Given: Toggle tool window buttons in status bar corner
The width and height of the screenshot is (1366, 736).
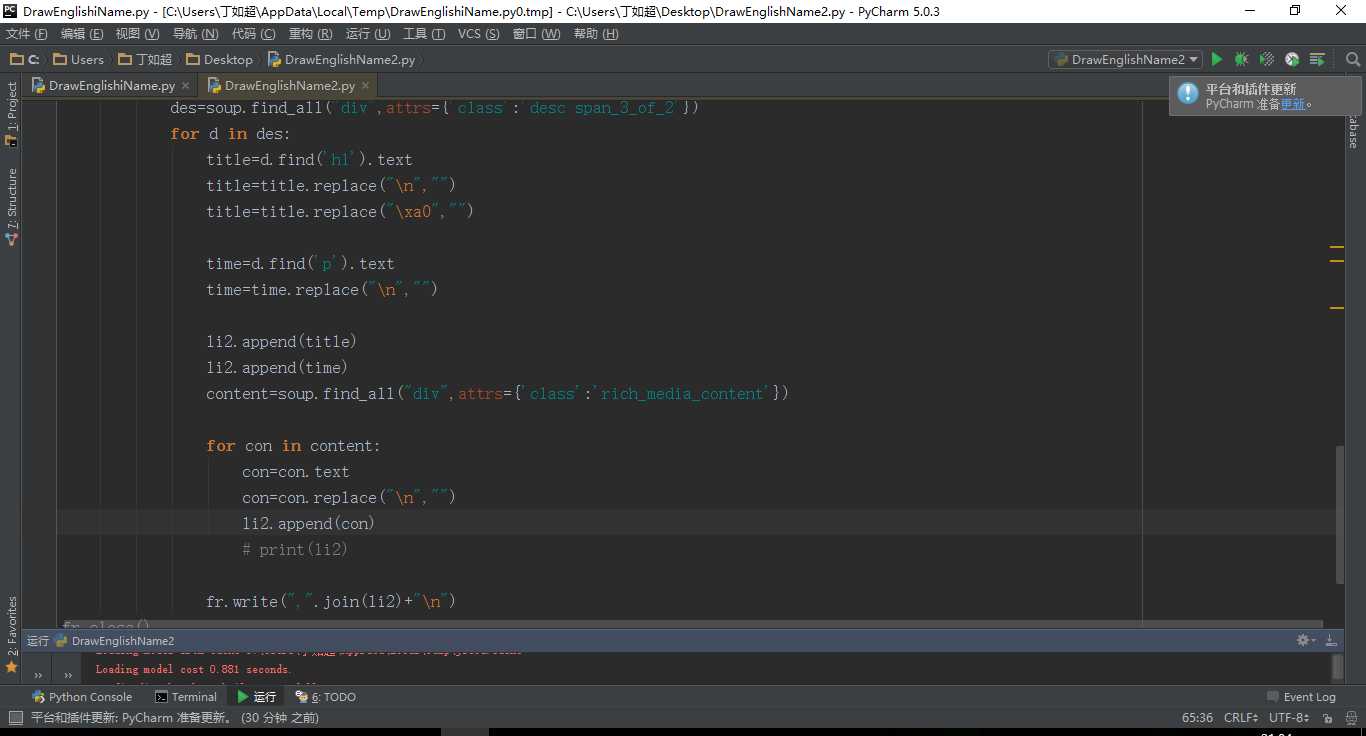Looking at the screenshot, I should pyautogui.click(x=14, y=718).
